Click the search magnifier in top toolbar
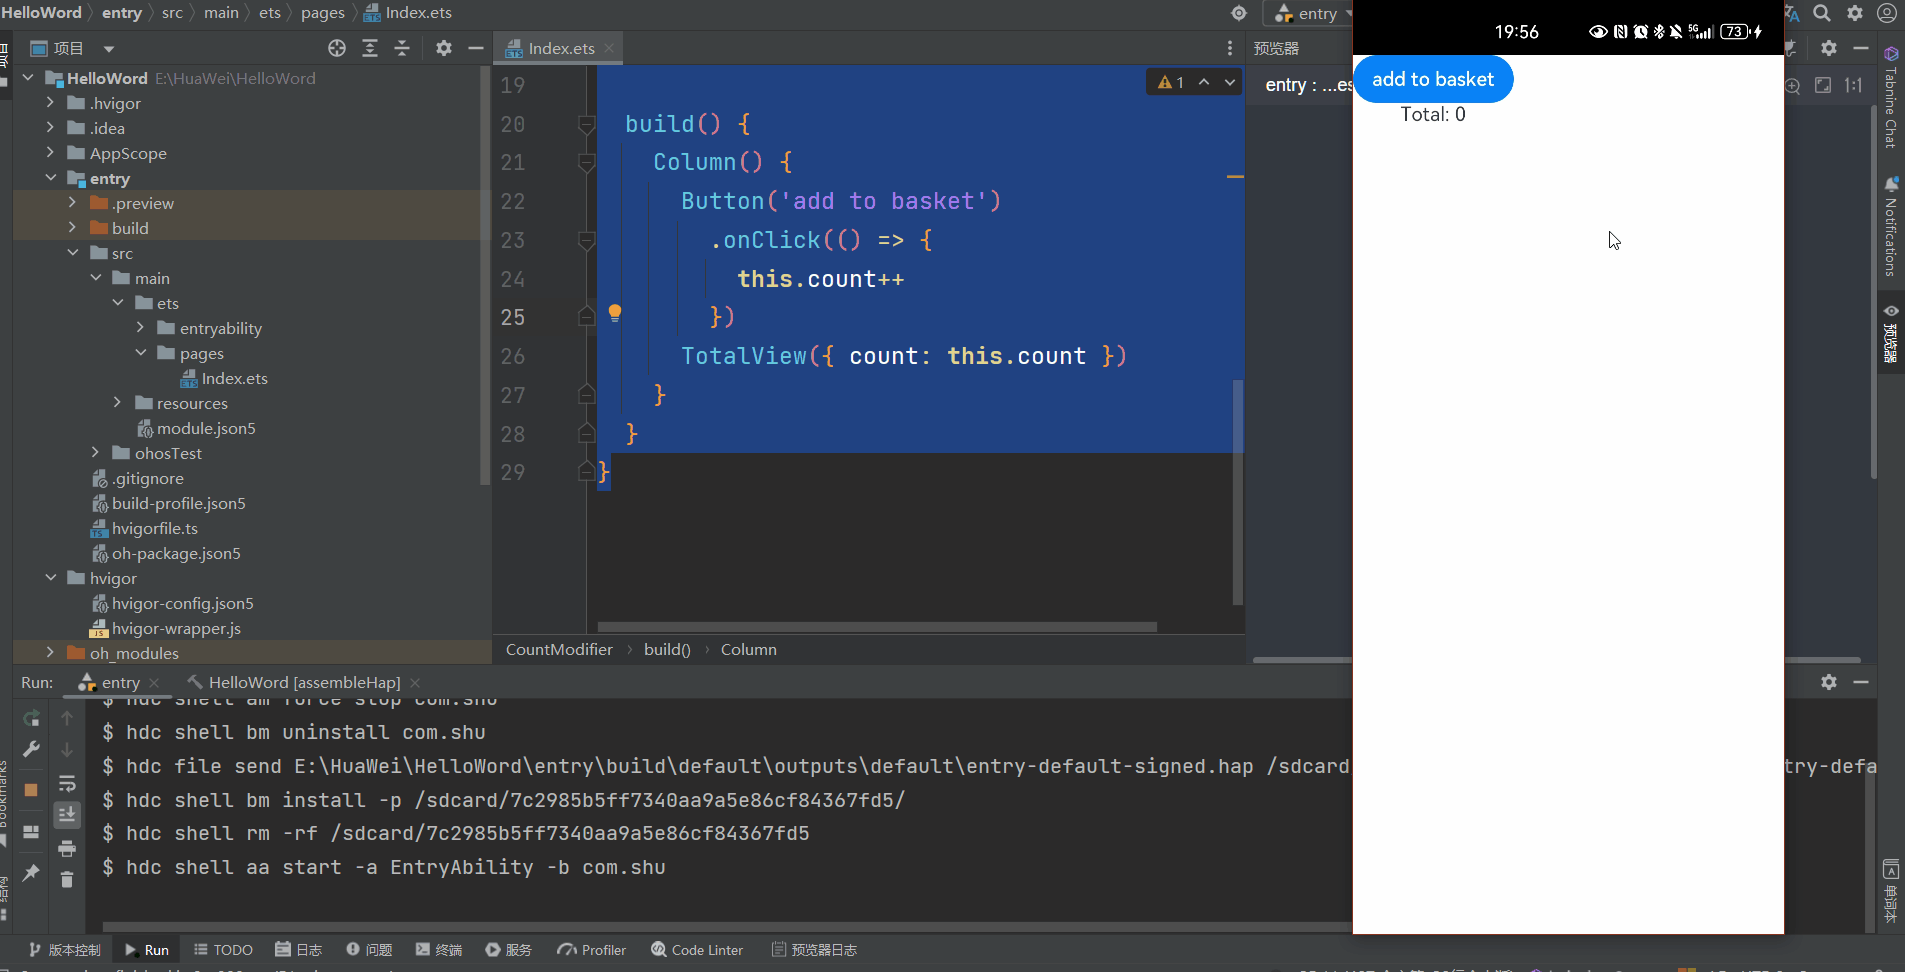The image size is (1905, 972). point(1823,13)
